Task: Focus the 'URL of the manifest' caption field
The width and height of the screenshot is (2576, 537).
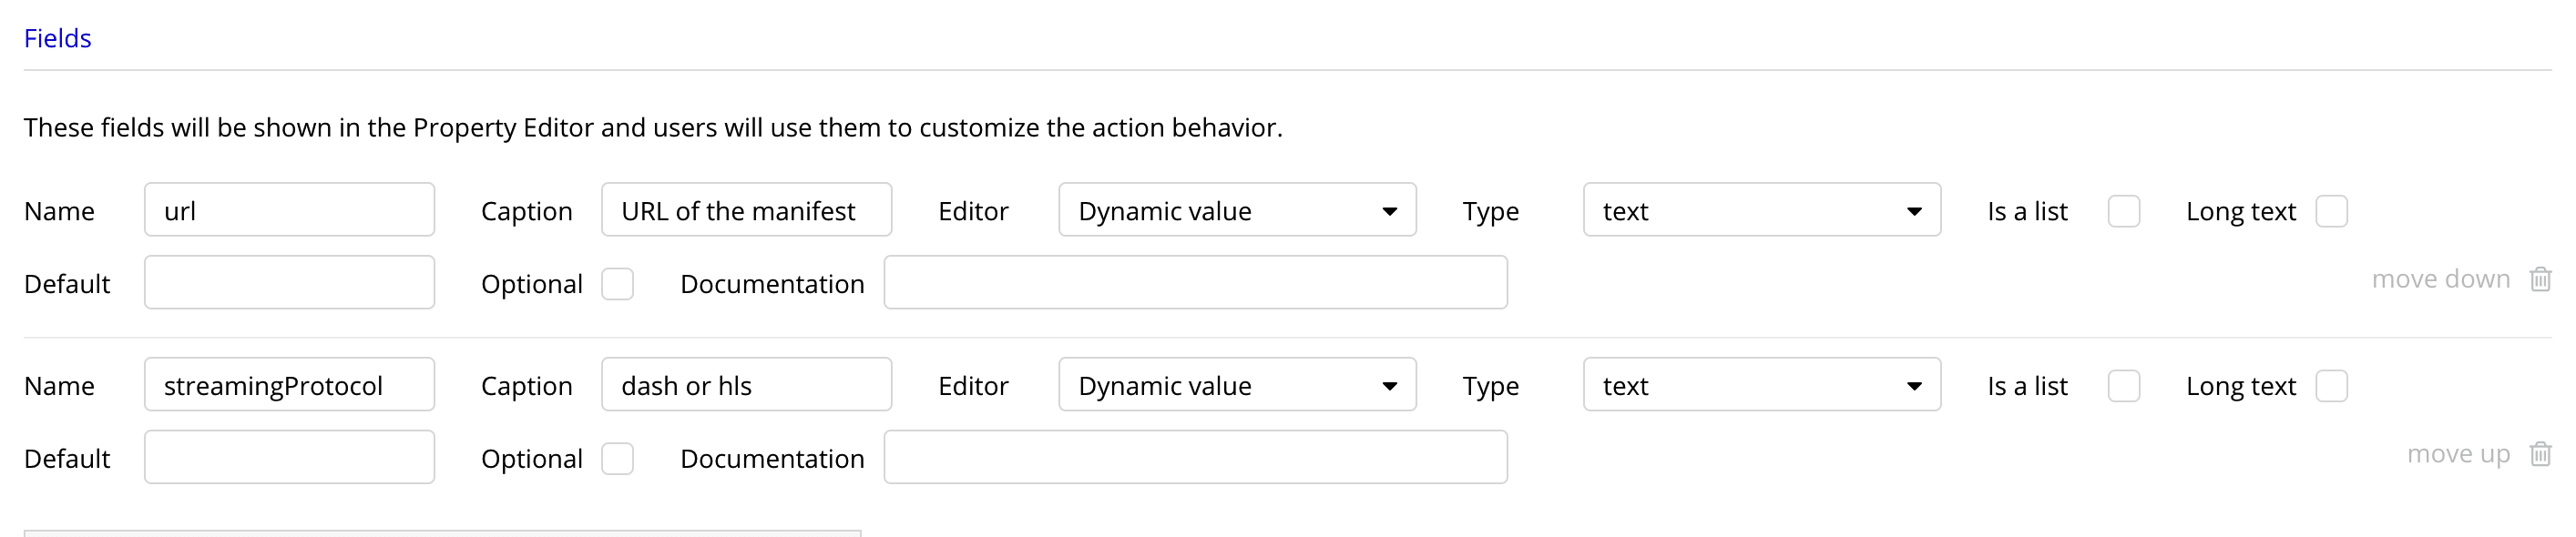Action: point(746,210)
